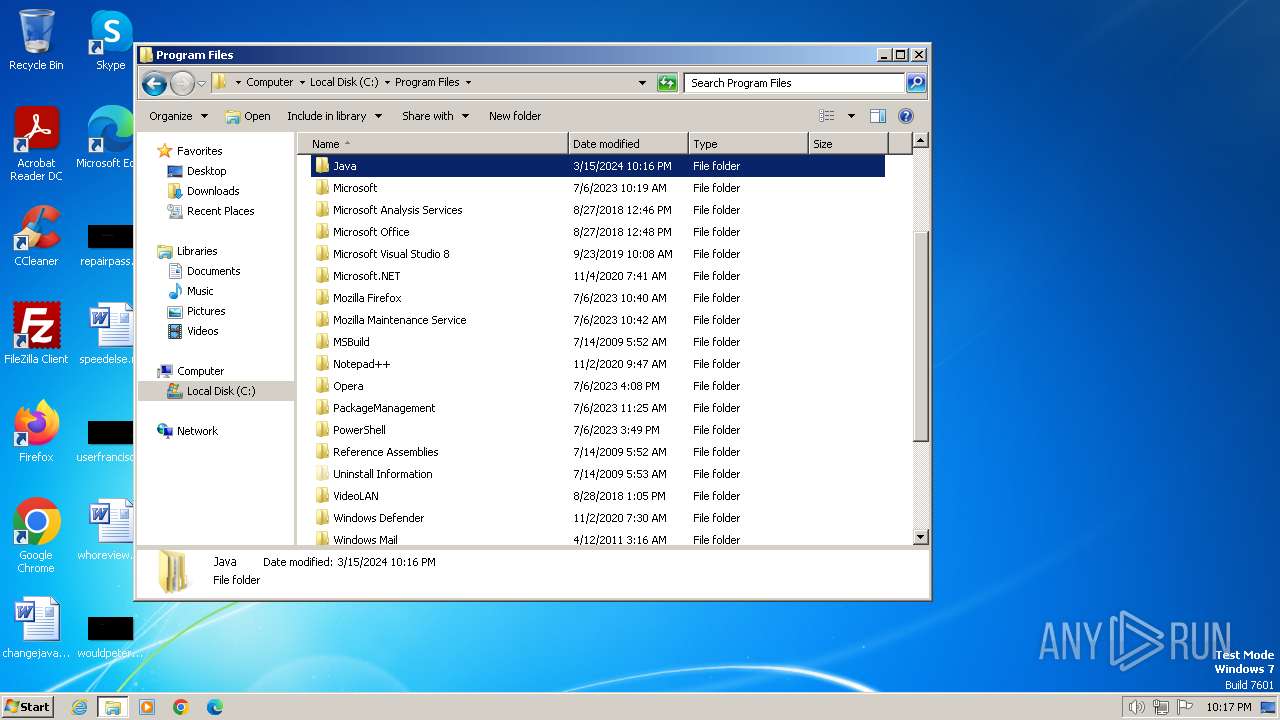
Task: Select the VideoLAN folder
Action: point(355,496)
